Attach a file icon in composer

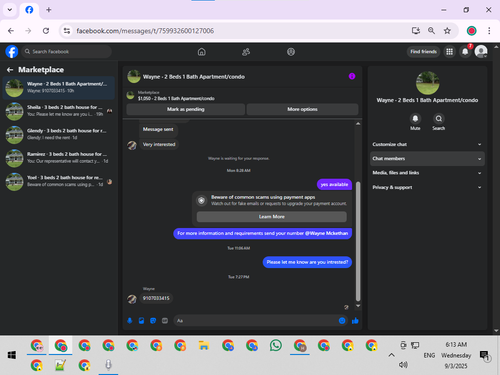pyautogui.click(x=141, y=321)
